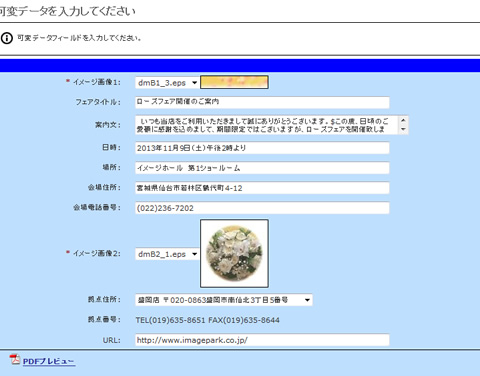Click the information icon near 可変データフィールド
The height and width of the screenshot is (376, 480).
coord(7,38)
